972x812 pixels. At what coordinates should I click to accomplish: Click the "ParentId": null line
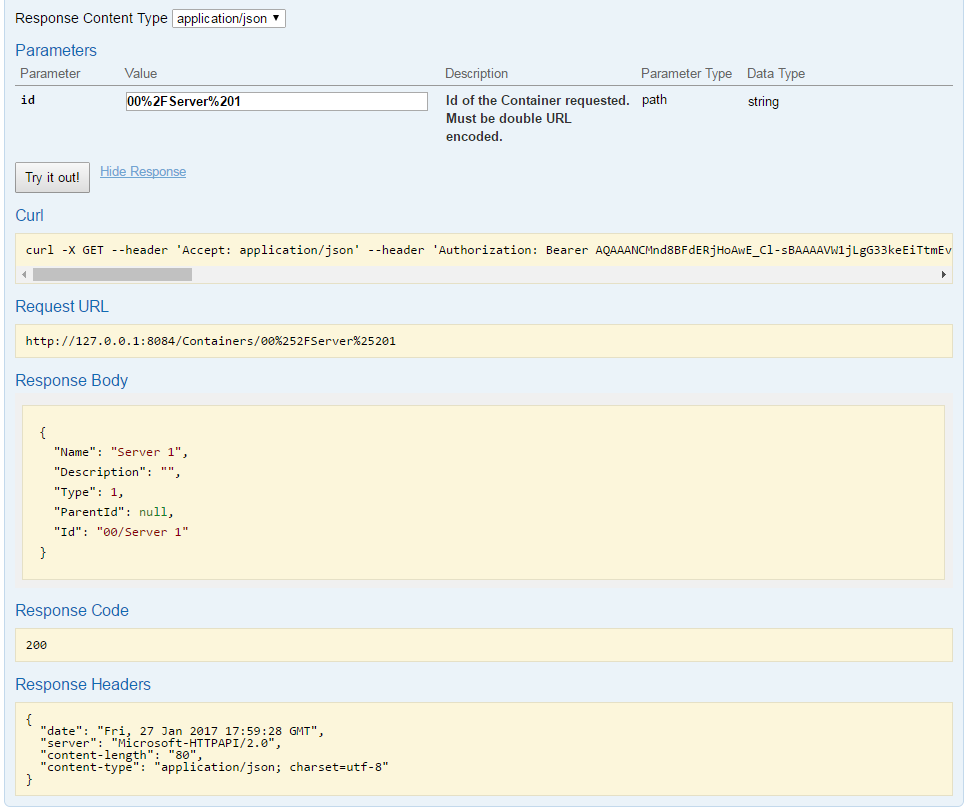113,512
